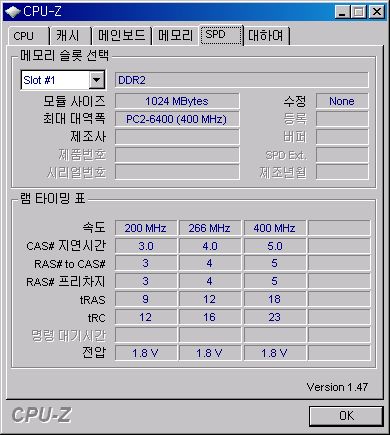Viewport: 390px width, 435px height.
Task: Click the 메모리 슬롯 선택 group title
Action: click(x=64, y=55)
